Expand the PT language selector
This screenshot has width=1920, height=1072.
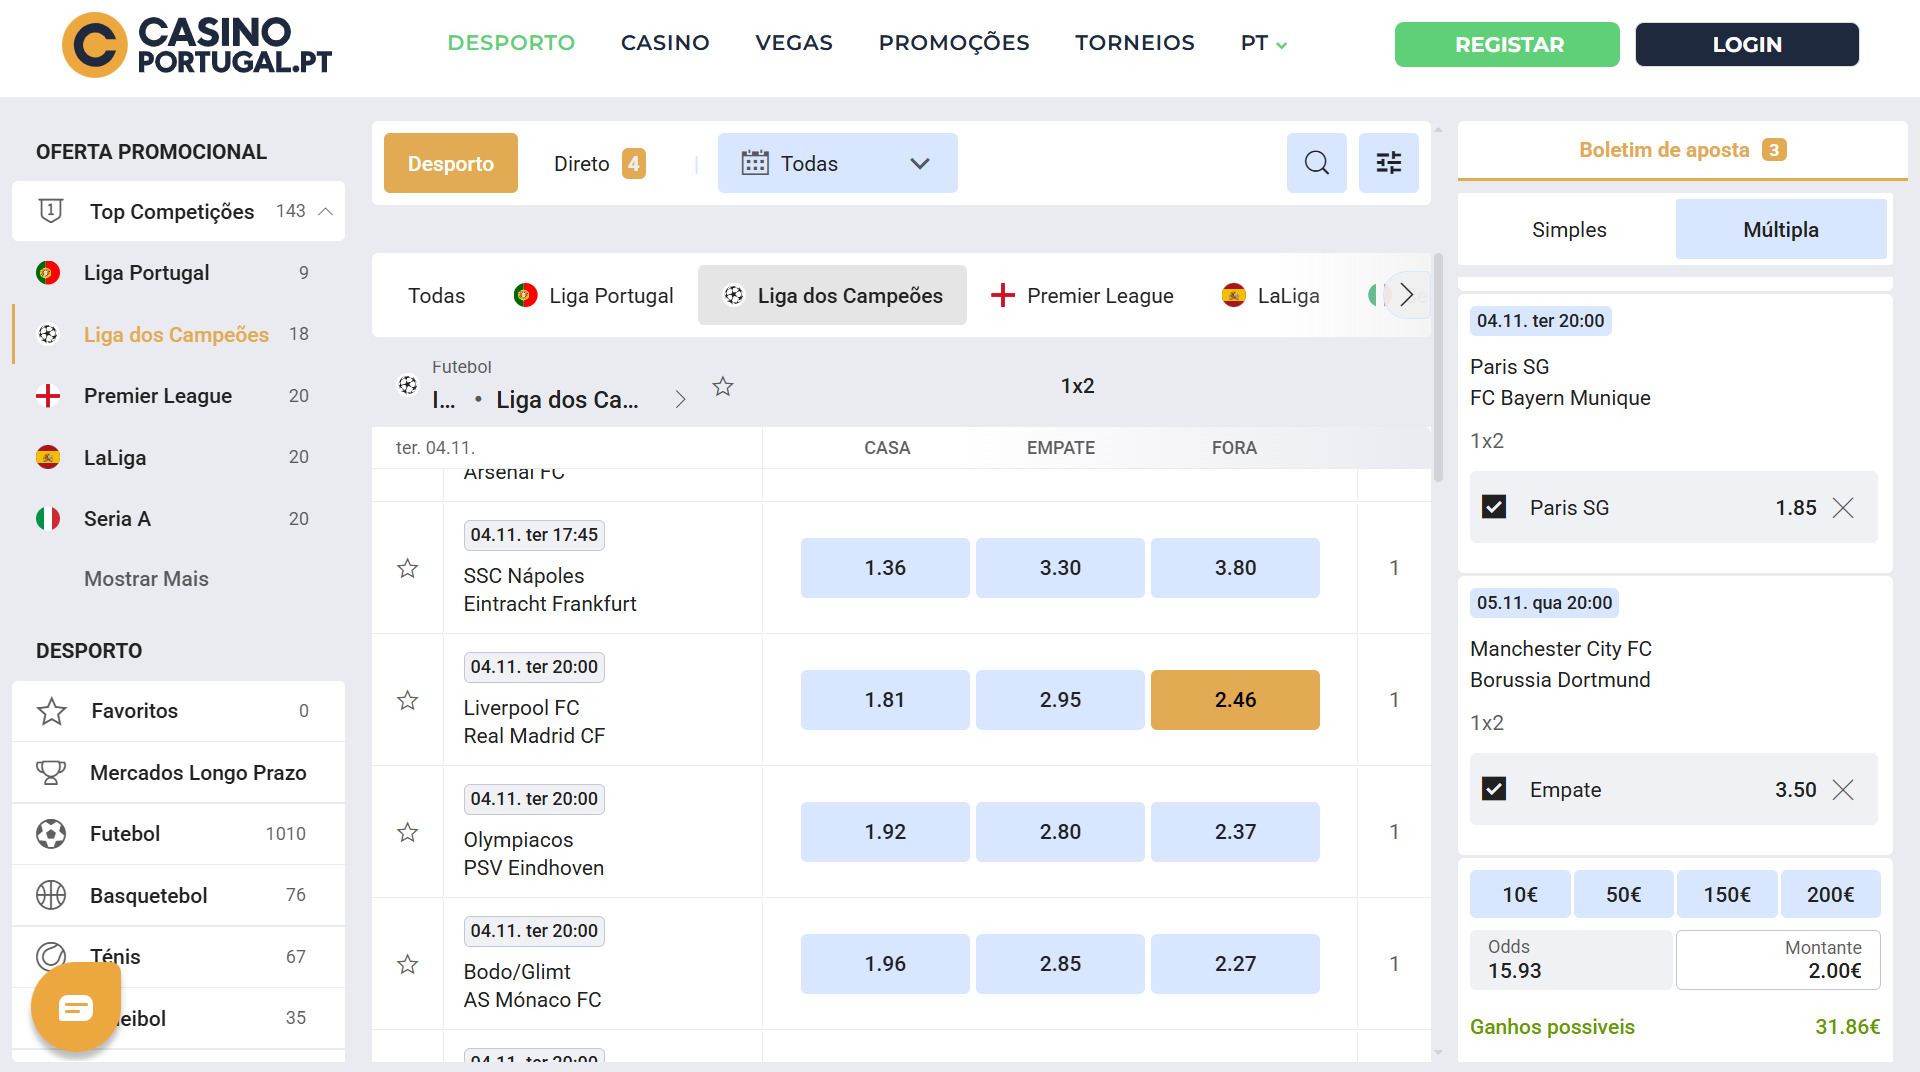(1263, 43)
